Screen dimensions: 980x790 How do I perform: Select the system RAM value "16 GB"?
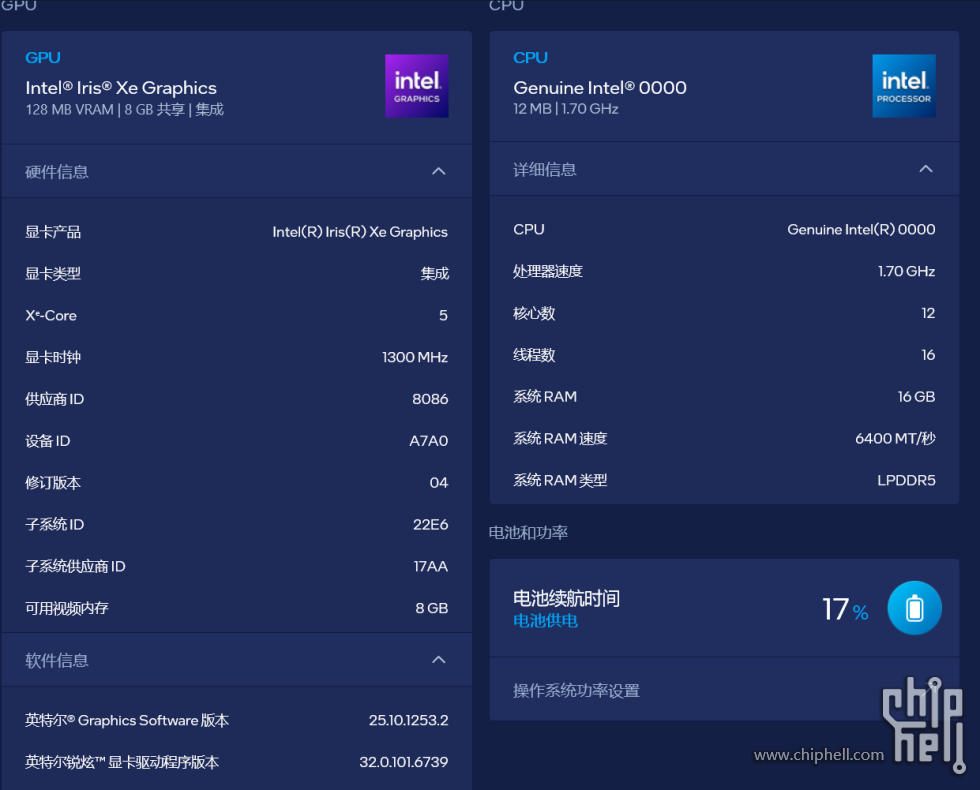(x=916, y=397)
